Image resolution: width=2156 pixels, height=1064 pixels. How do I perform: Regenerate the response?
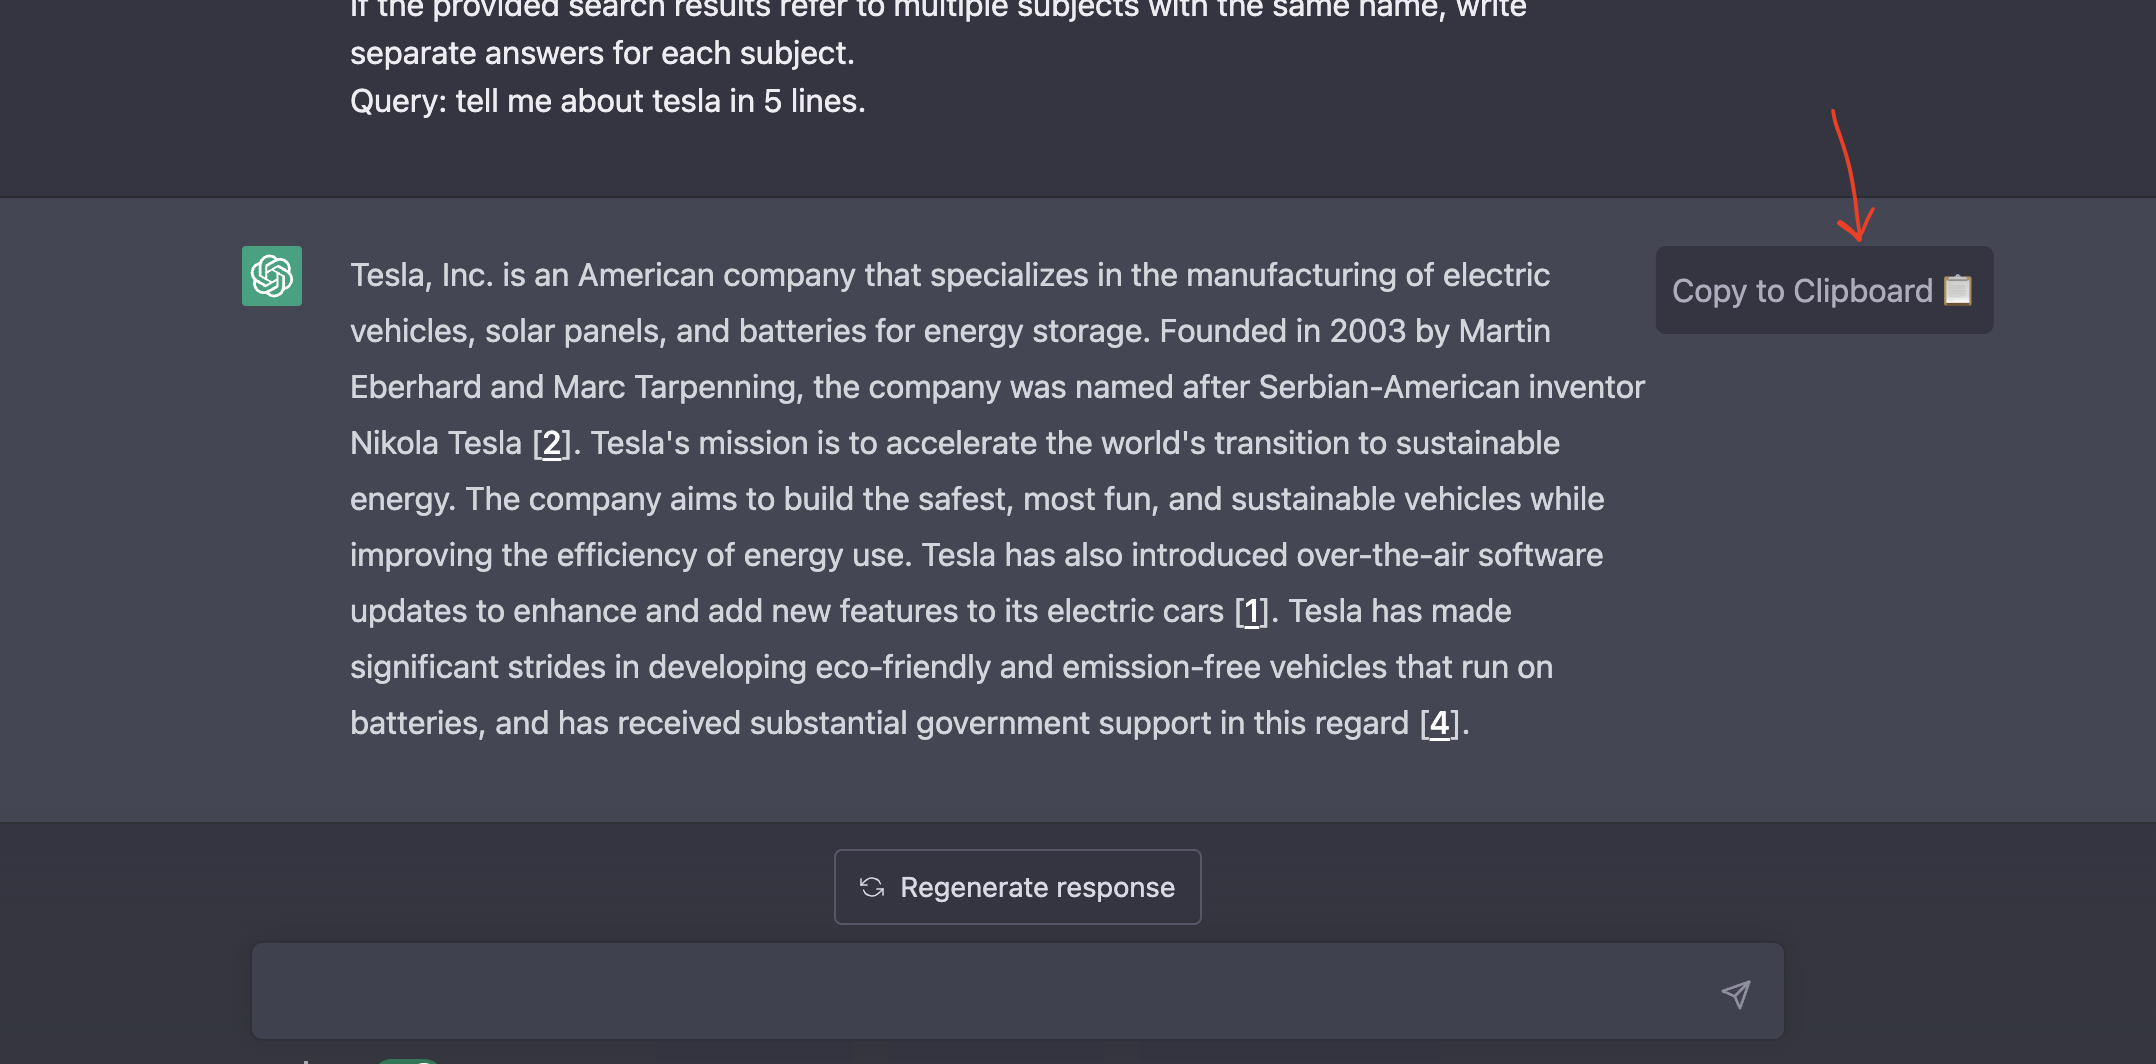pyautogui.click(x=1017, y=887)
